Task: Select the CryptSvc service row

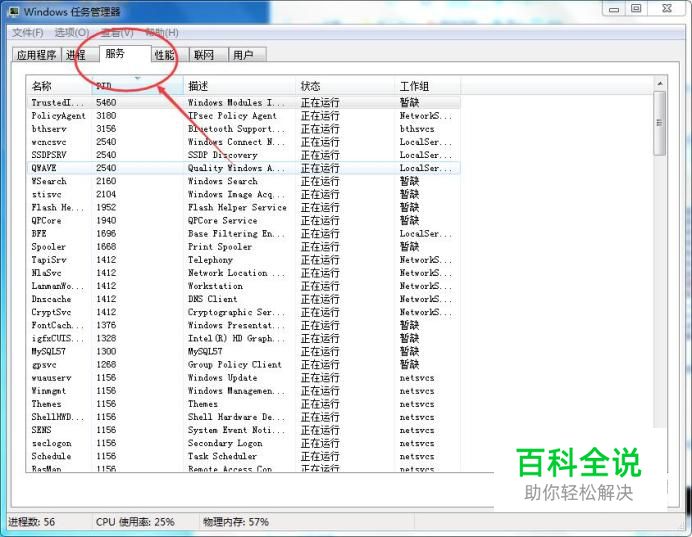Action: 243,312
